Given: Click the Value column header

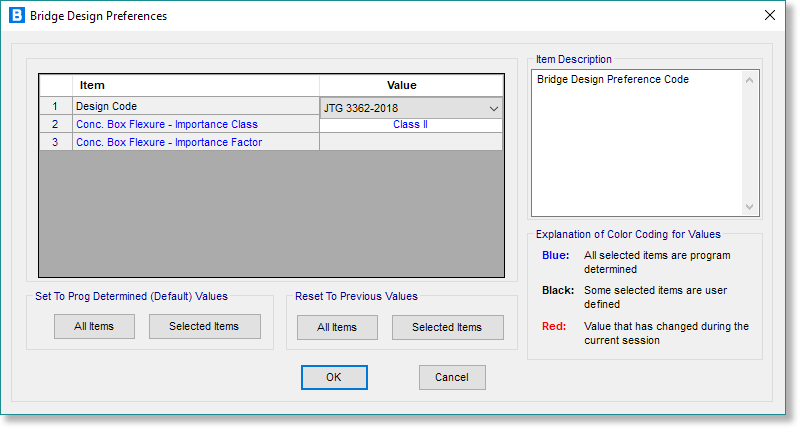Looking at the screenshot, I should click(x=410, y=86).
